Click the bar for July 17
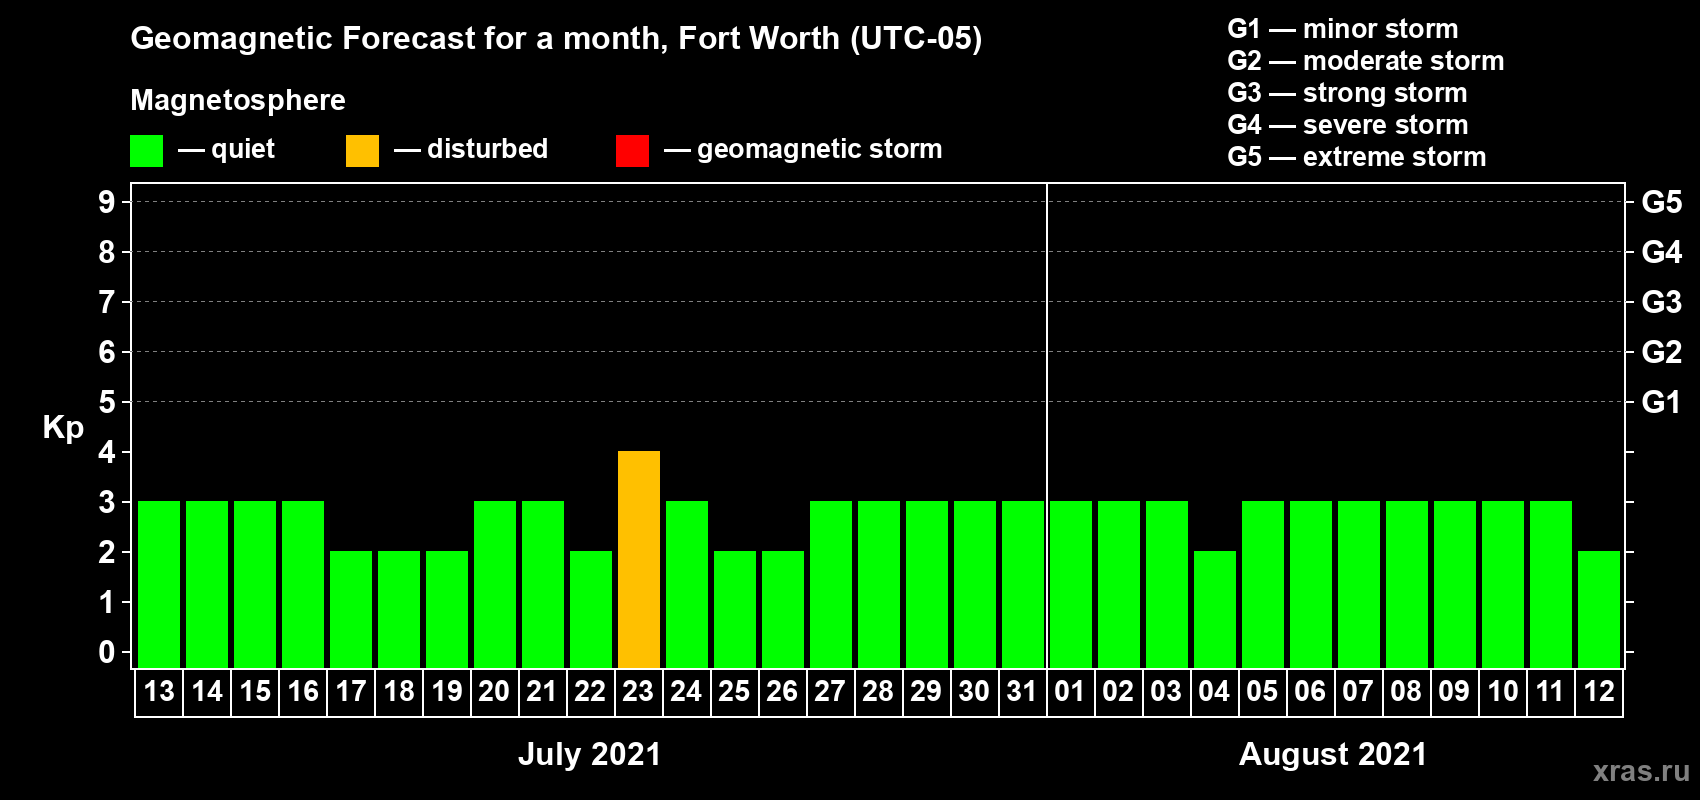 [351, 610]
